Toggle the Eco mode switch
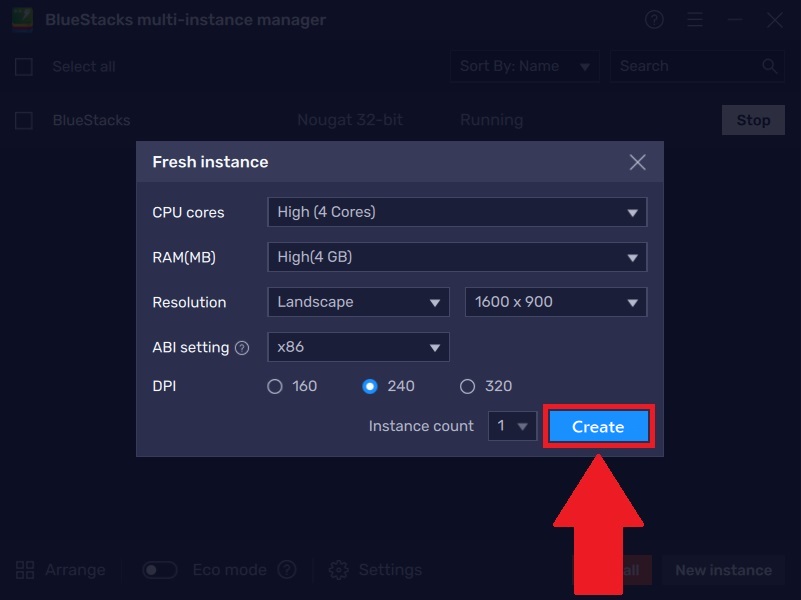The width and height of the screenshot is (801, 600). pyautogui.click(x=160, y=570)
